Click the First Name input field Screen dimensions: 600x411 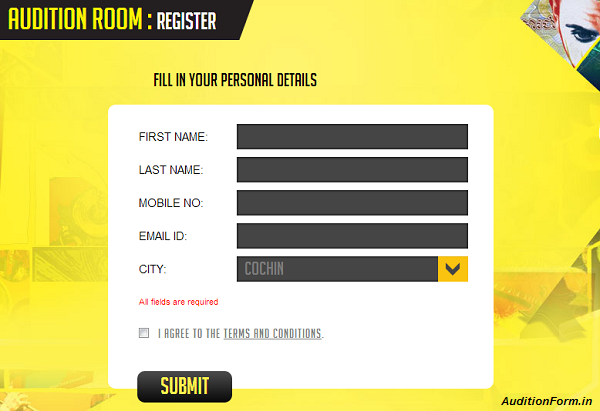pos(352,136)
